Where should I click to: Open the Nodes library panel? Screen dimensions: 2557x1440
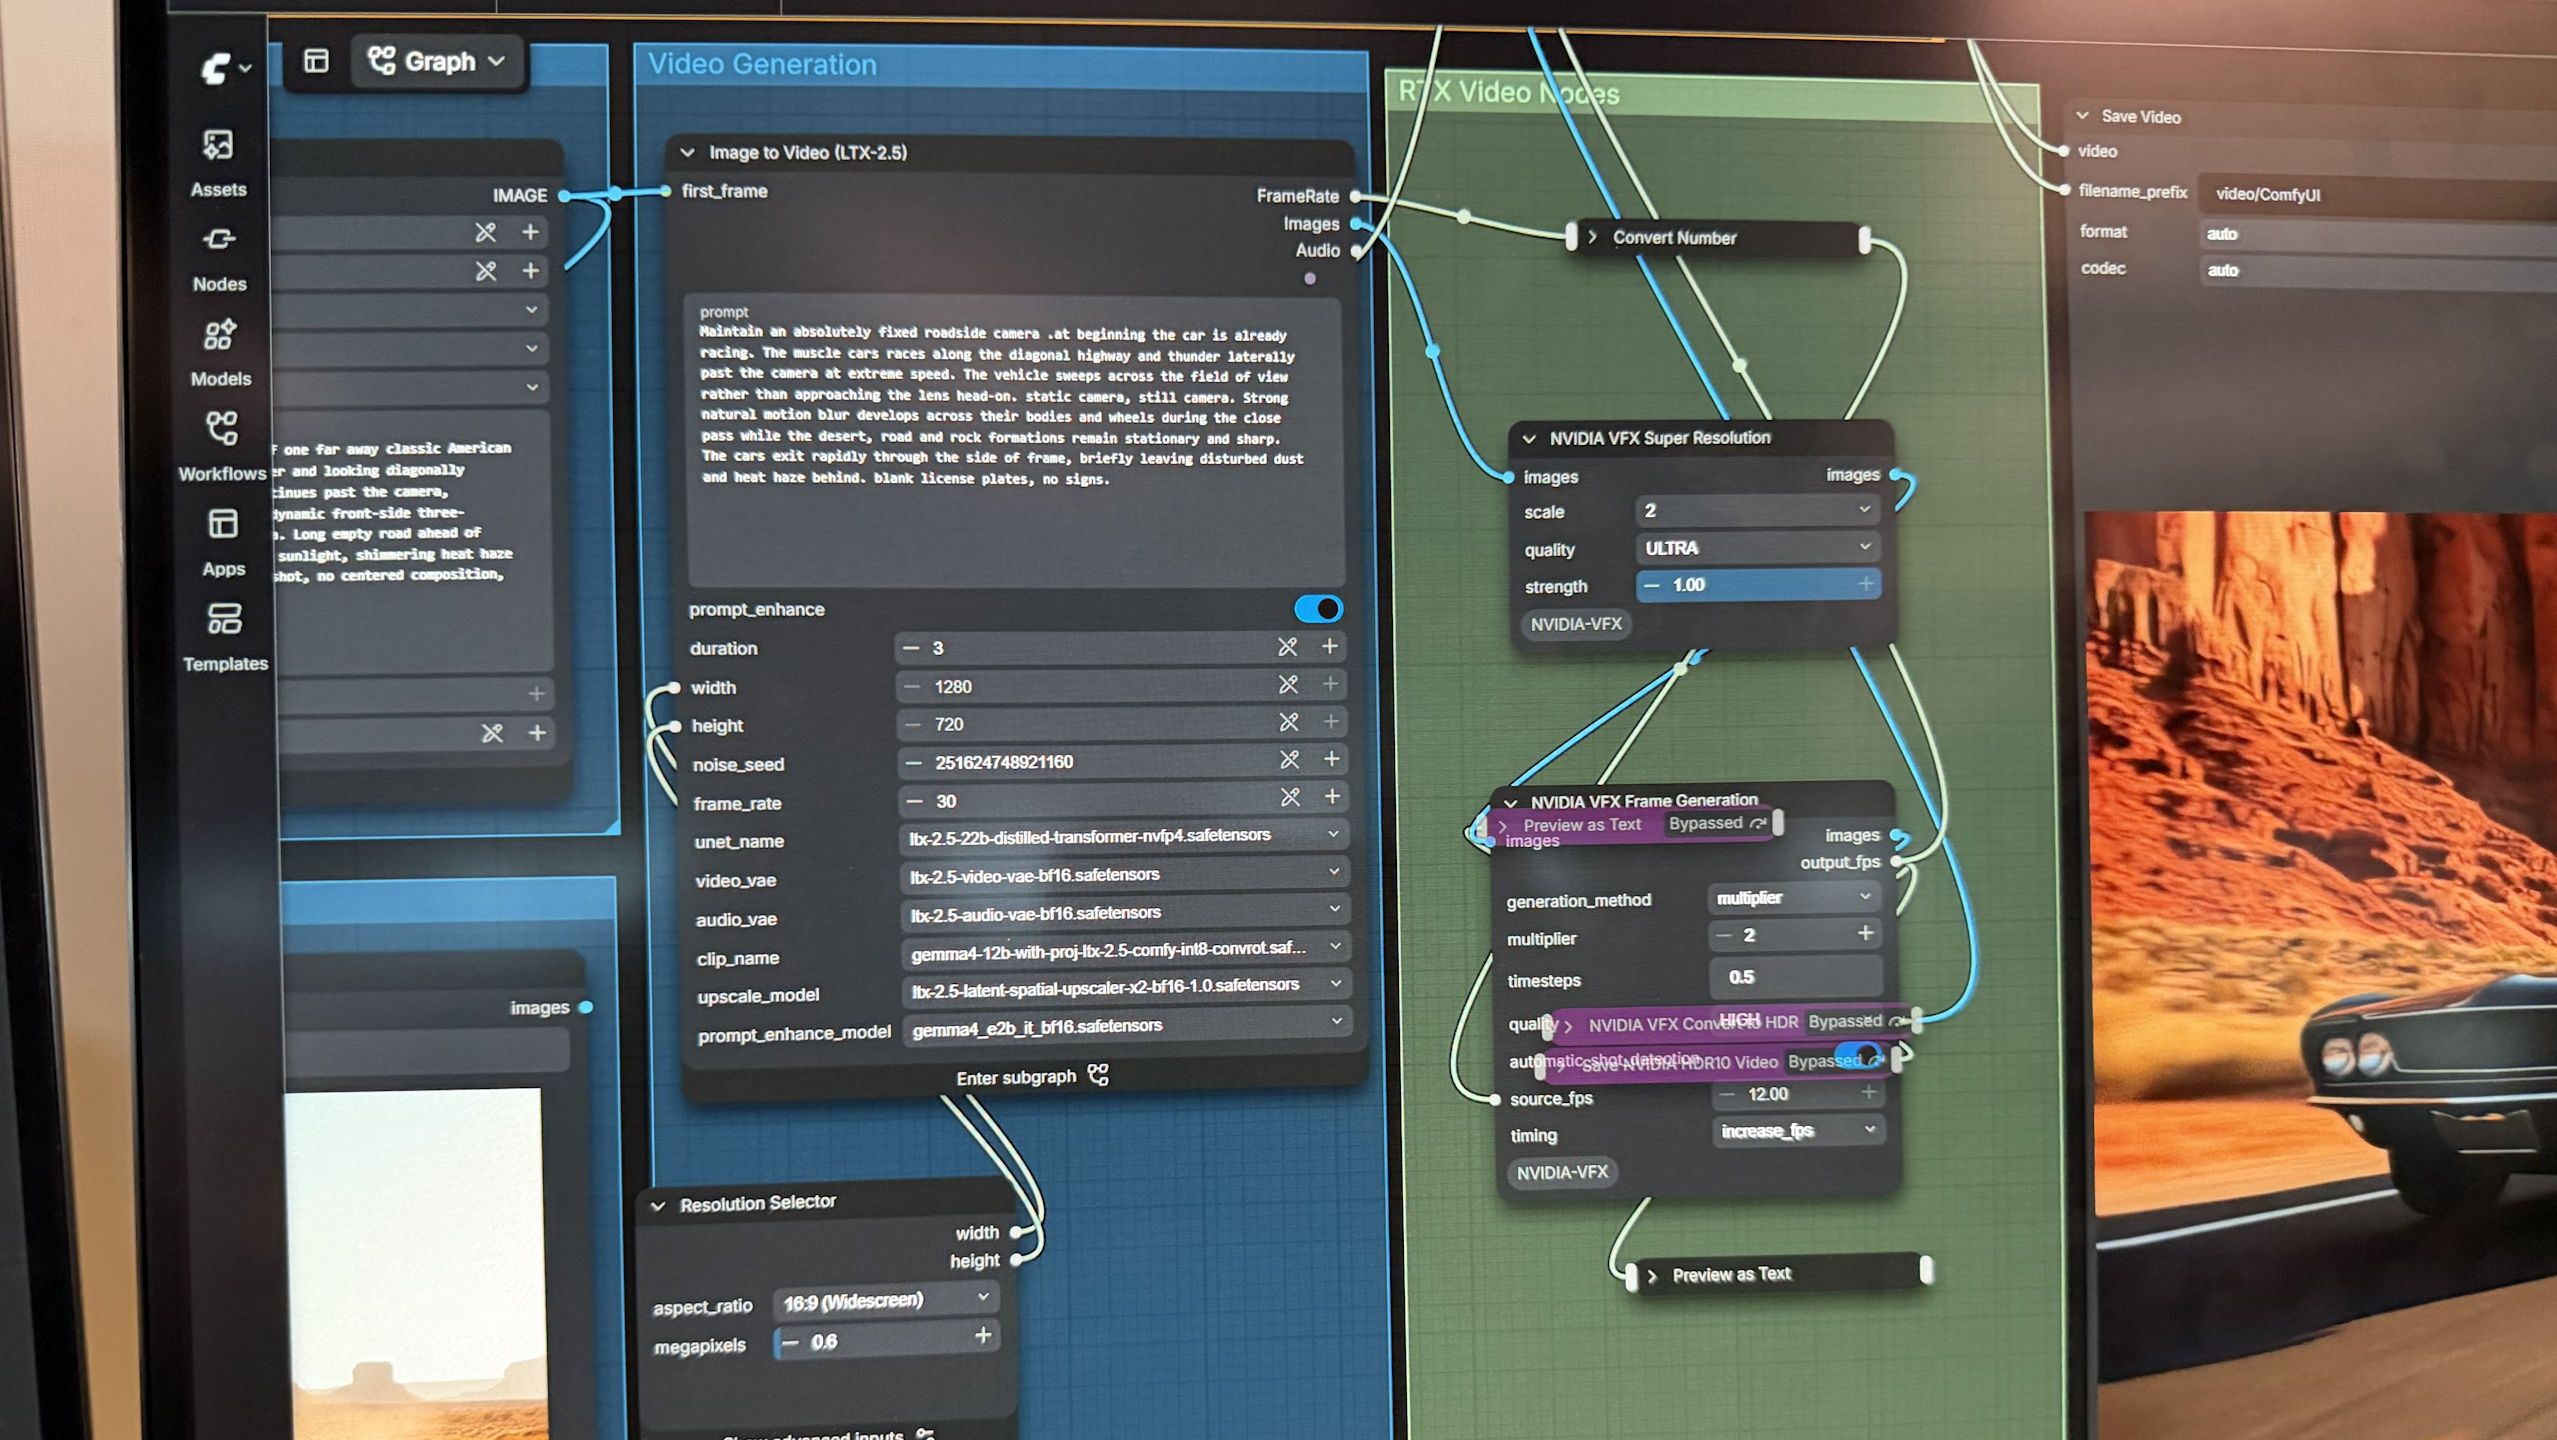(x=219, y=259)
